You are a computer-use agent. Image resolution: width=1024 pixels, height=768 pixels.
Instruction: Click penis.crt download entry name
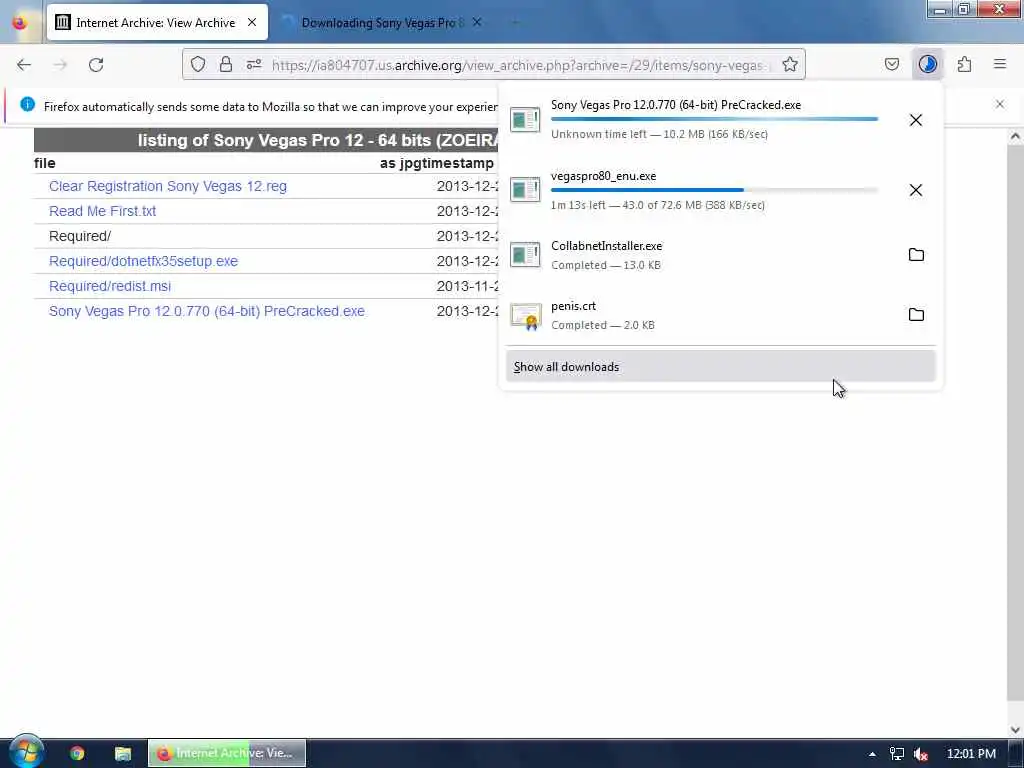573,306
